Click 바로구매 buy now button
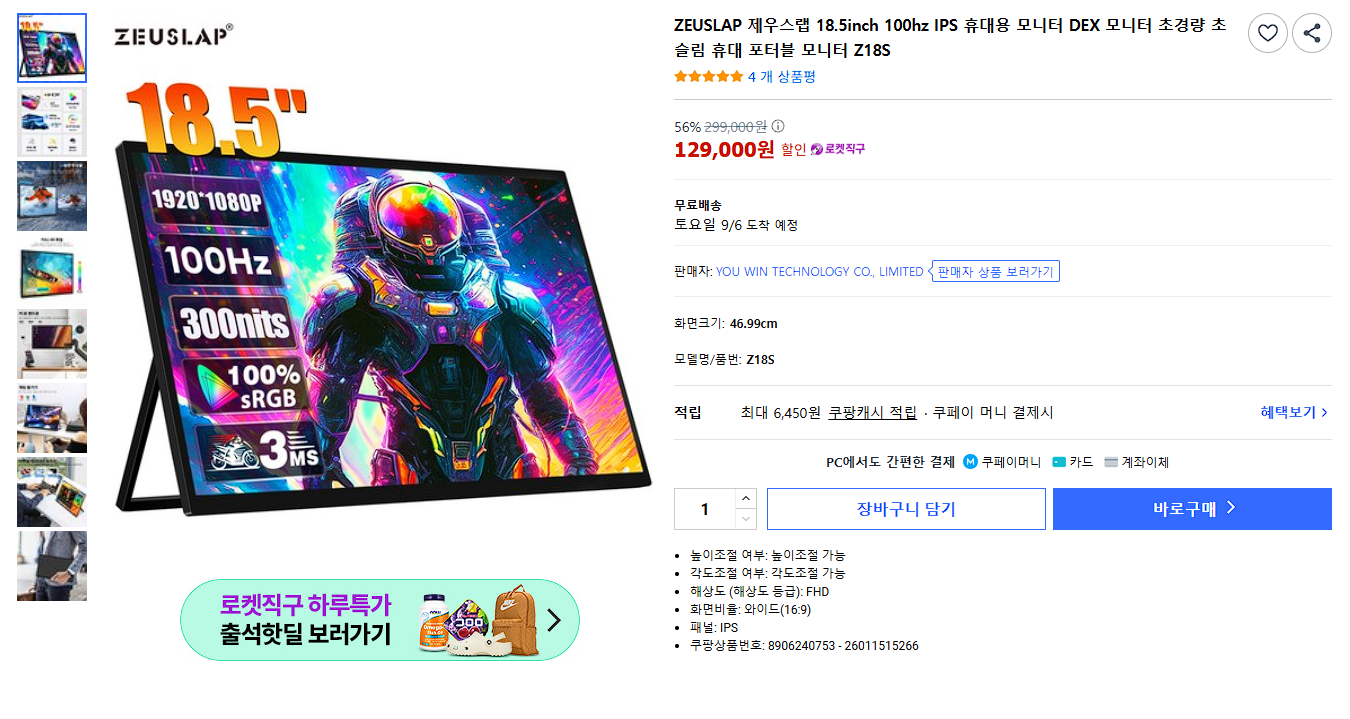Image resolution: width=1350 pixels, height=719 pixels. [1192, 509]
